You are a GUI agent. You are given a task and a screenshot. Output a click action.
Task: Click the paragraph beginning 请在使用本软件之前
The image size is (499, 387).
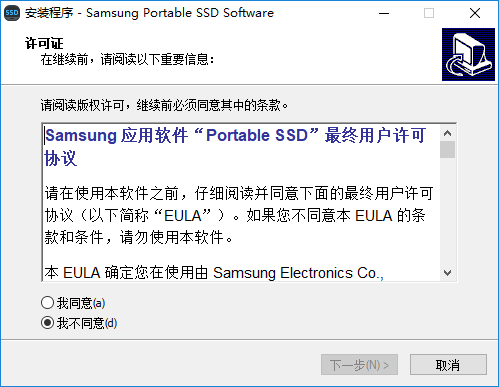point(239,215)
